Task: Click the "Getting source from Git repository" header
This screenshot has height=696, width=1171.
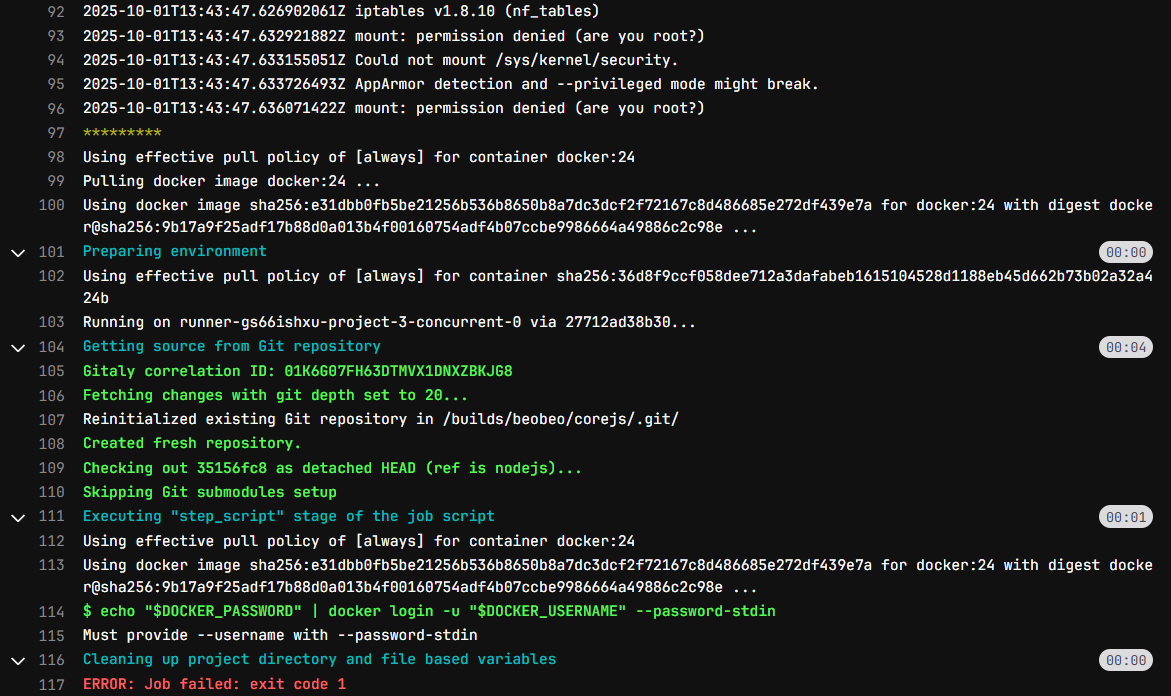Action: 231,346
